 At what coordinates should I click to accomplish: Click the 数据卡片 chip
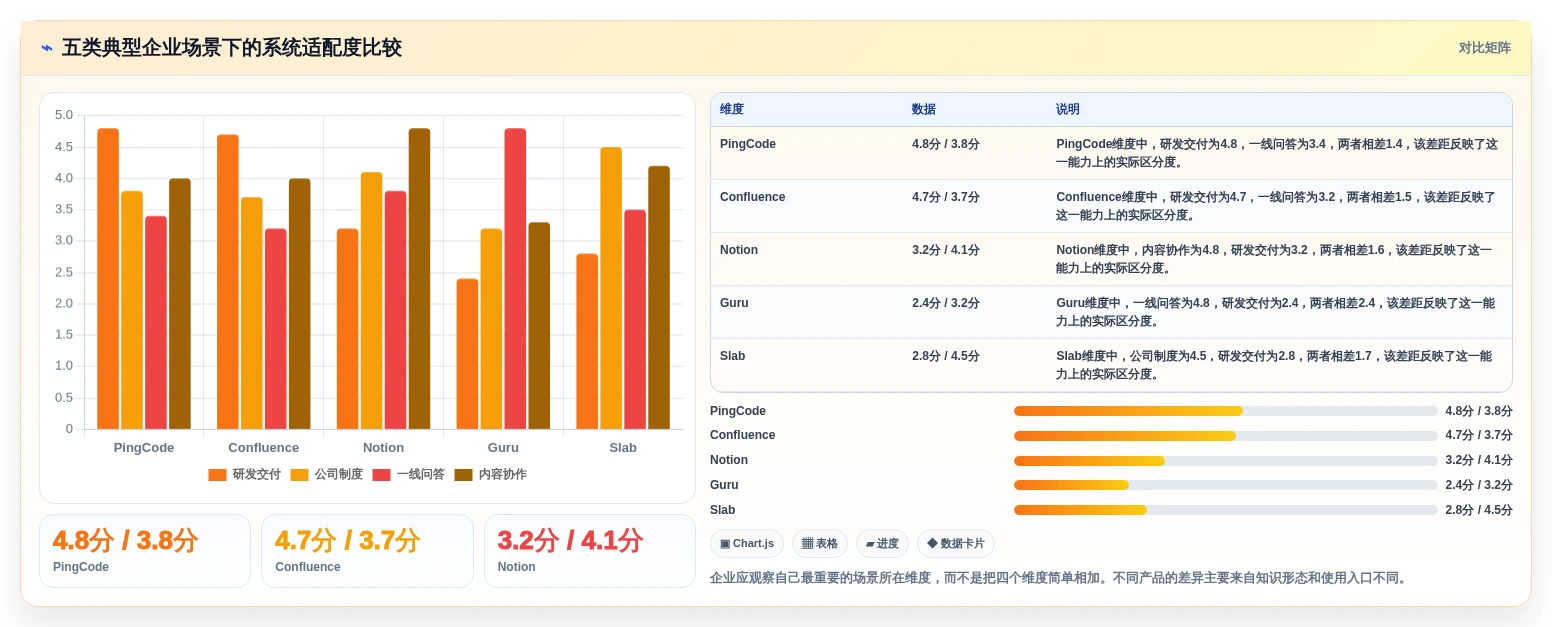click(x=956, y=544)
